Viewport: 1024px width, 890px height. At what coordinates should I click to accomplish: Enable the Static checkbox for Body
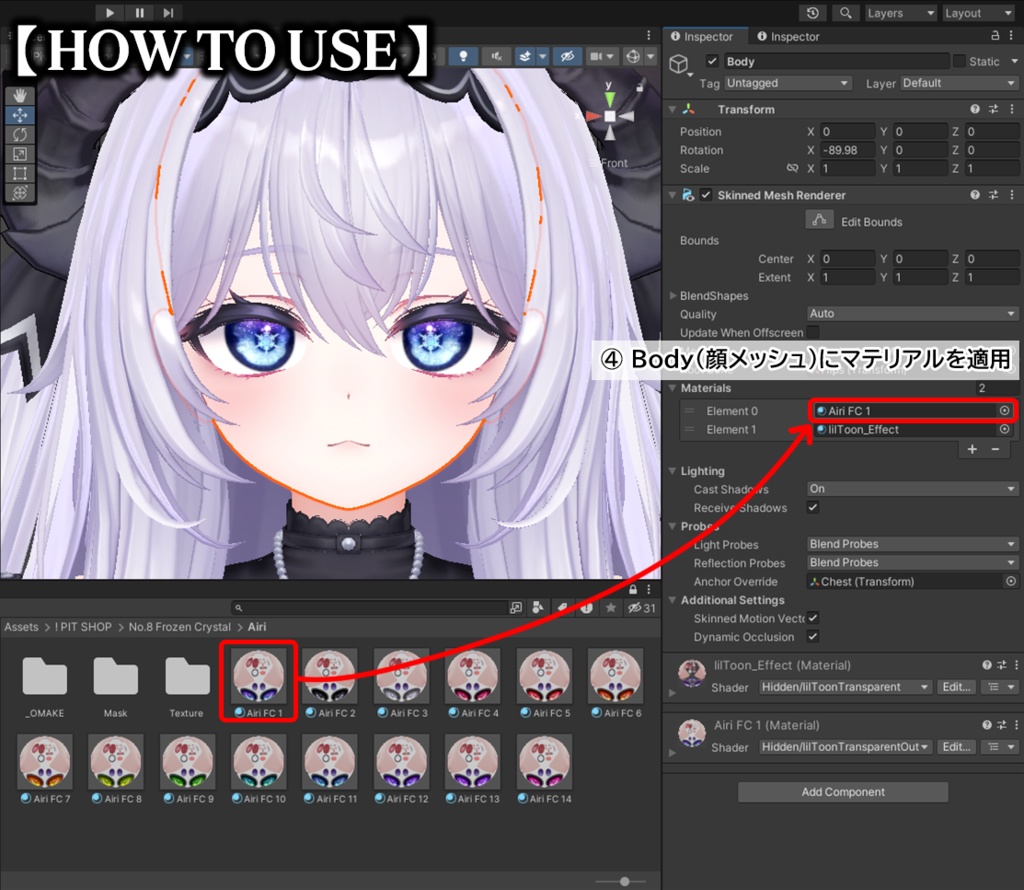pos(960,61)
